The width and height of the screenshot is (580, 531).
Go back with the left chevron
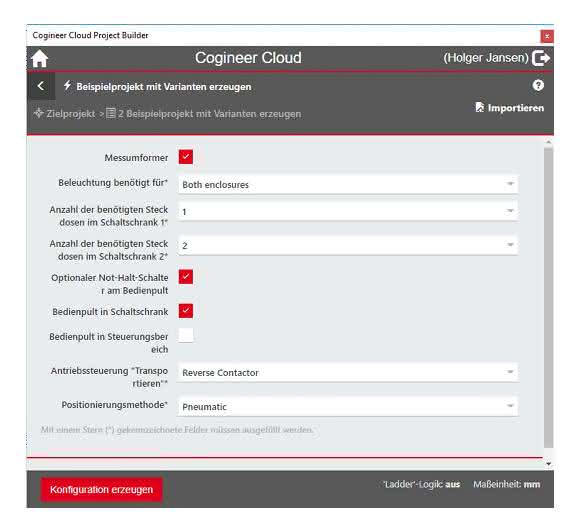(41, 86)
